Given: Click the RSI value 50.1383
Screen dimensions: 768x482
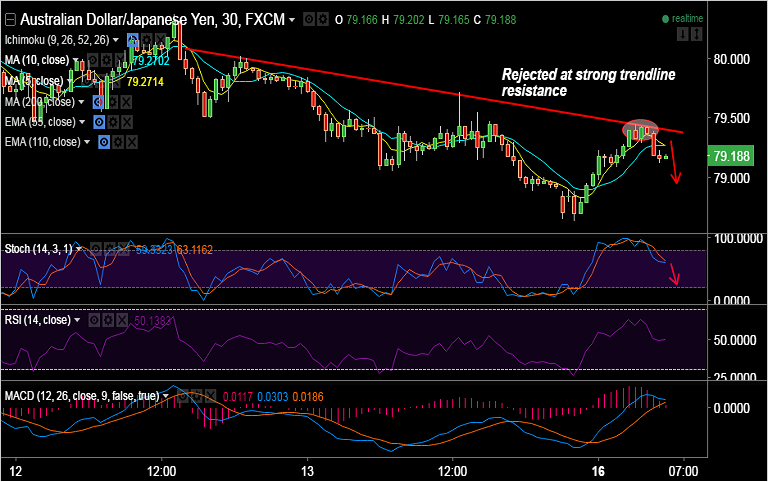Looking at the screenshot, I should pos(153,321).
